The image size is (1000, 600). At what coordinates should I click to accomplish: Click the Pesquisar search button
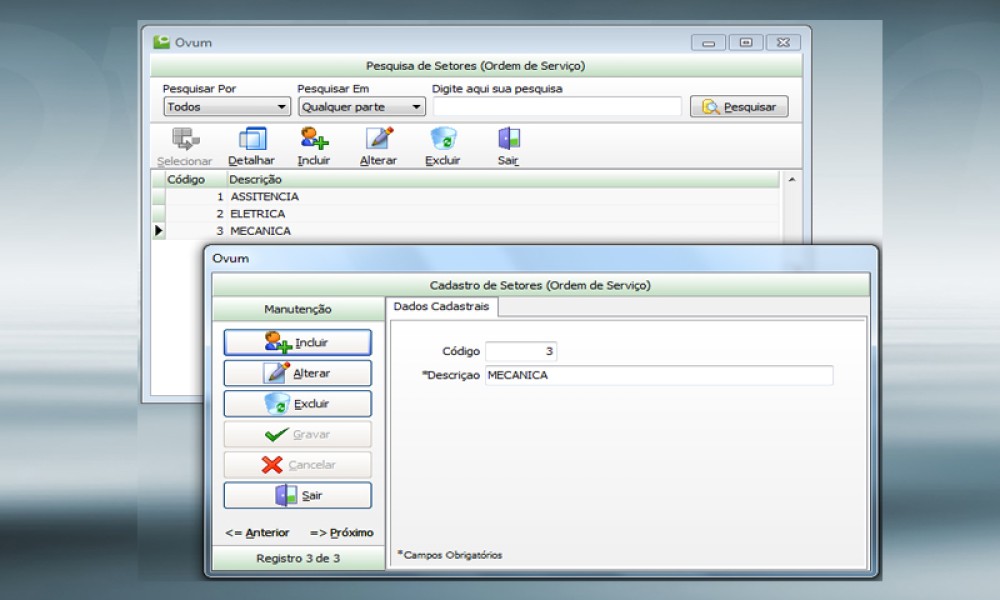739,107
